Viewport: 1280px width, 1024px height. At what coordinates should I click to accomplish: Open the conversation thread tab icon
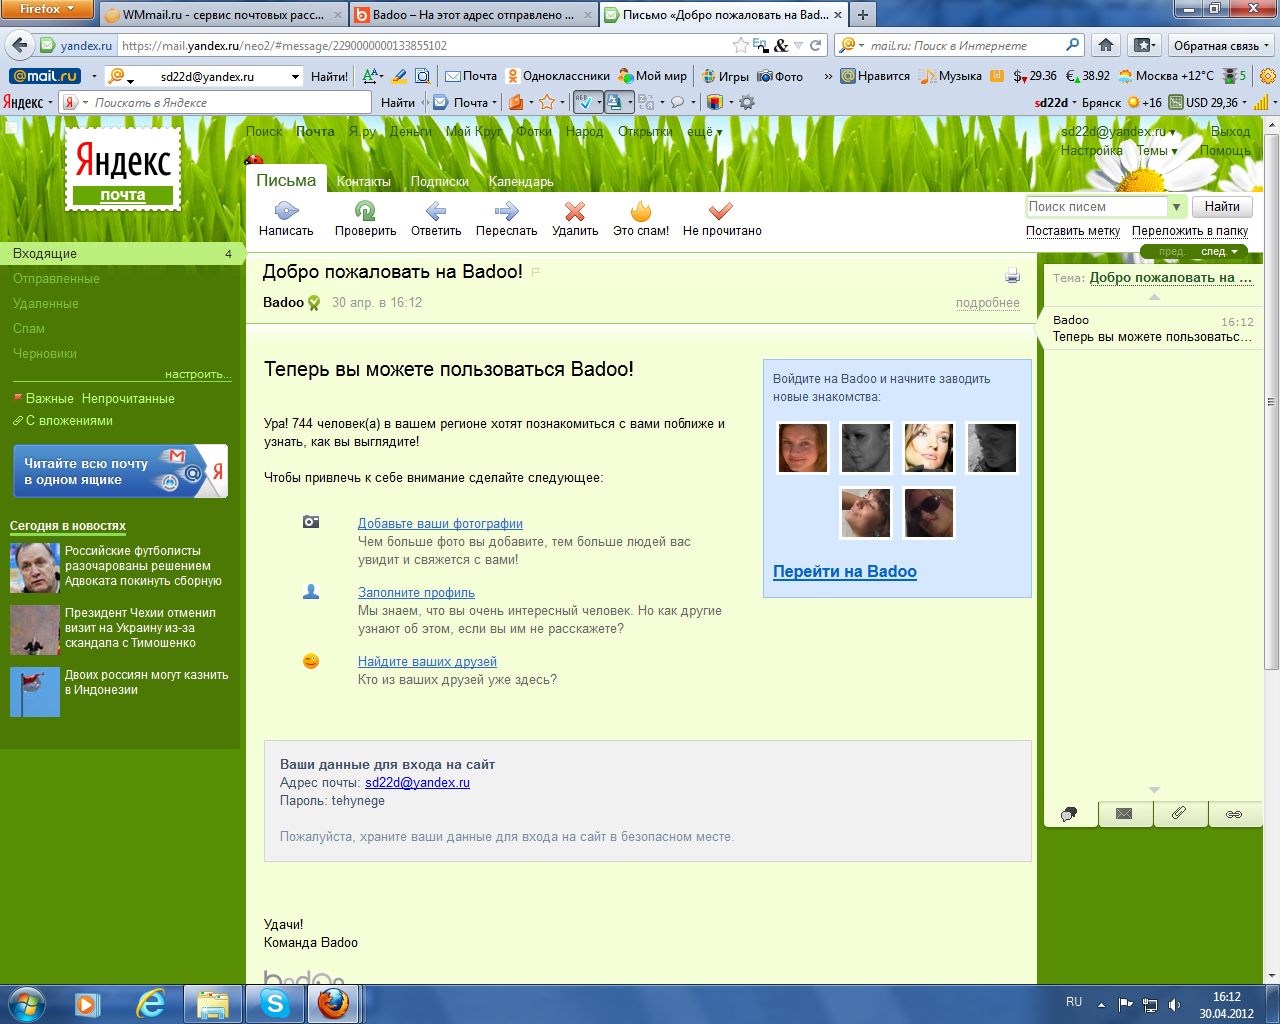pos(1070,814)
